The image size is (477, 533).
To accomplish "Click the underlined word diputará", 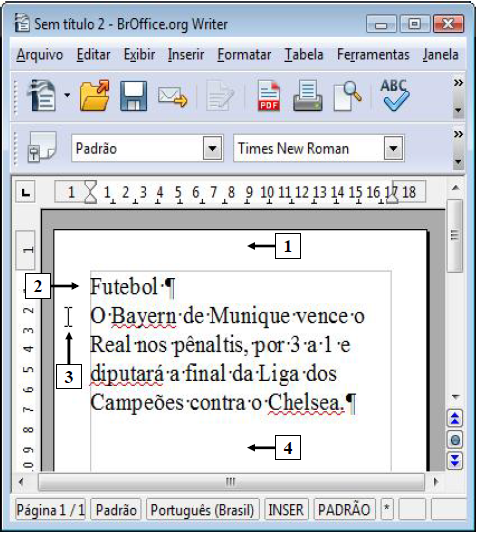I will click(127, 375).
